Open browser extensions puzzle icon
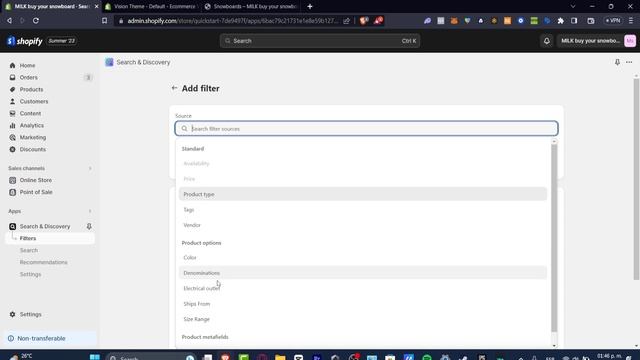640x360 pixels. 560,20
